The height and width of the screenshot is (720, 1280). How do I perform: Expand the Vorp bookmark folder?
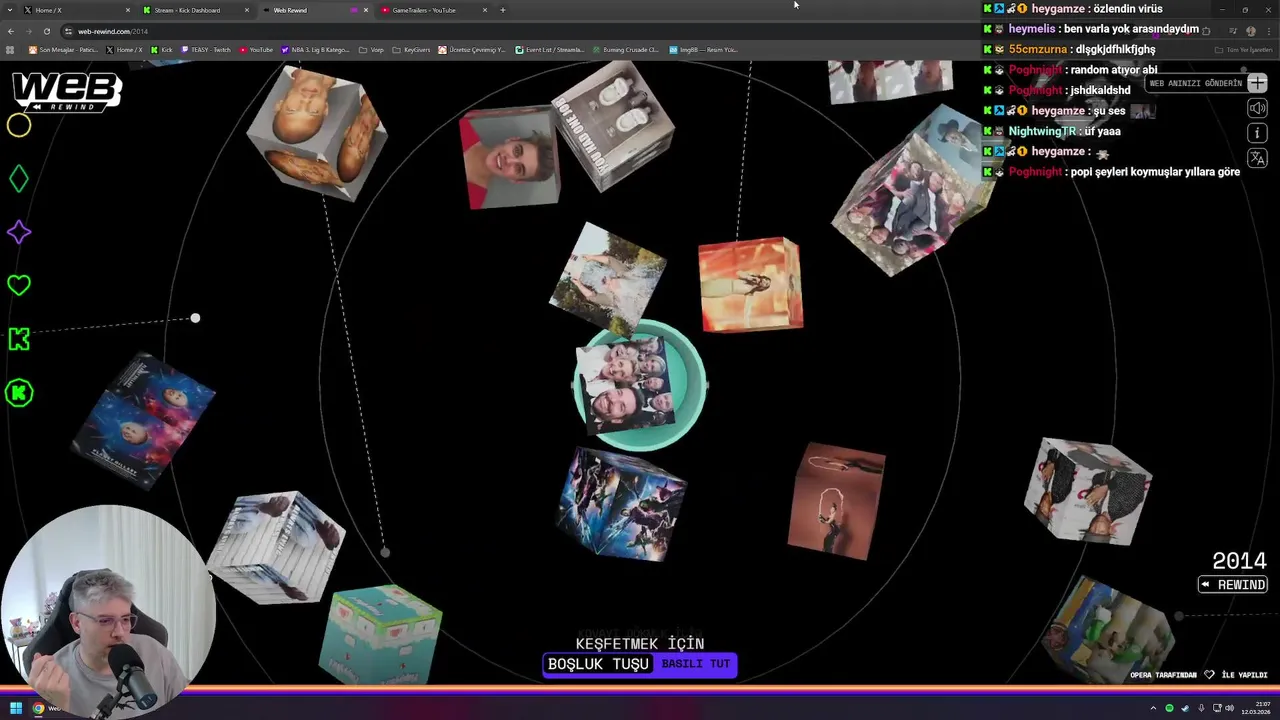tap(371, 49)
